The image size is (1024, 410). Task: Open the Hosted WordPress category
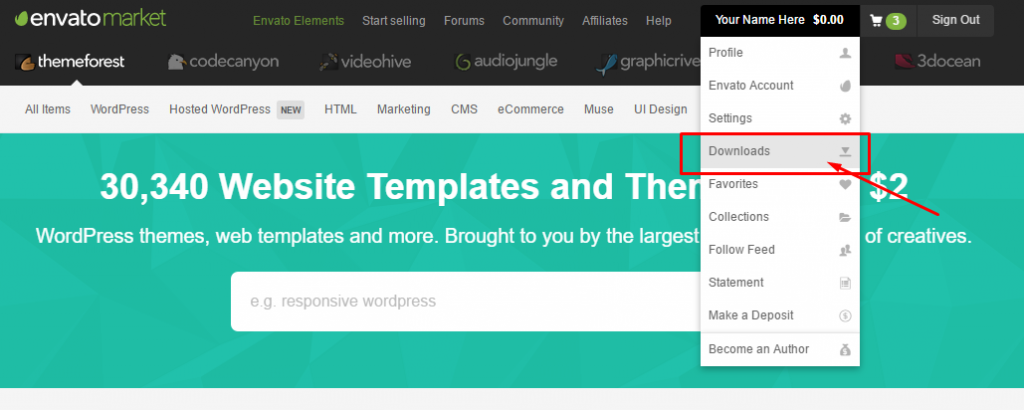coord(220,110)
